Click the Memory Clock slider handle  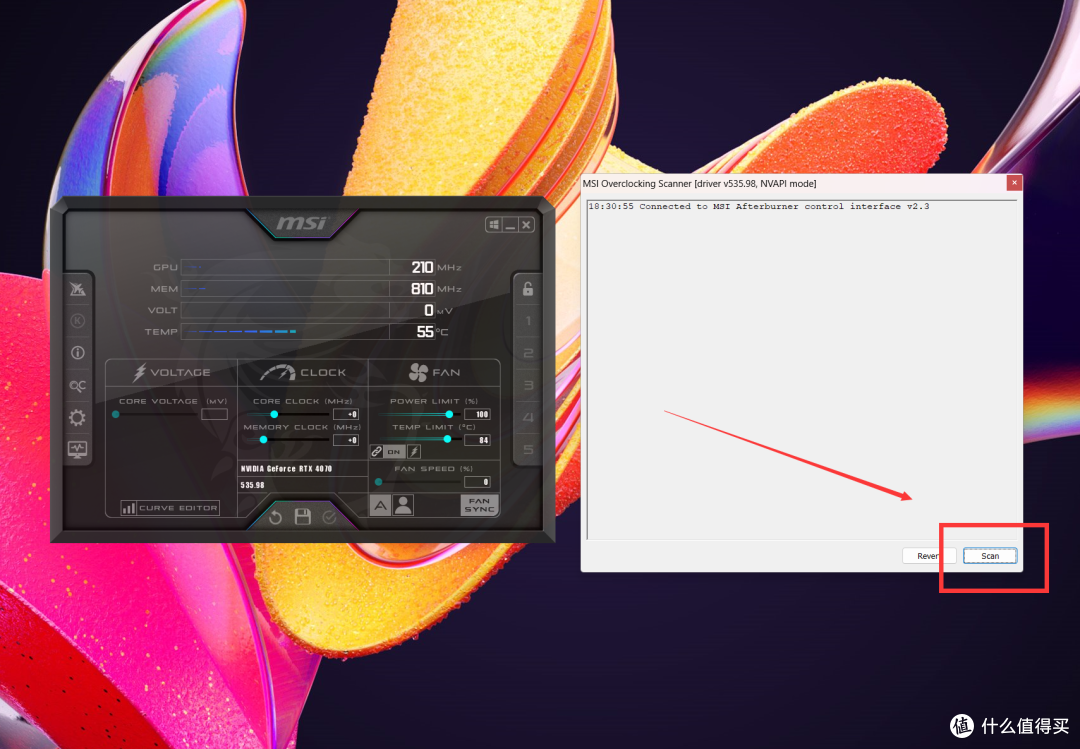tap(263, 440)
